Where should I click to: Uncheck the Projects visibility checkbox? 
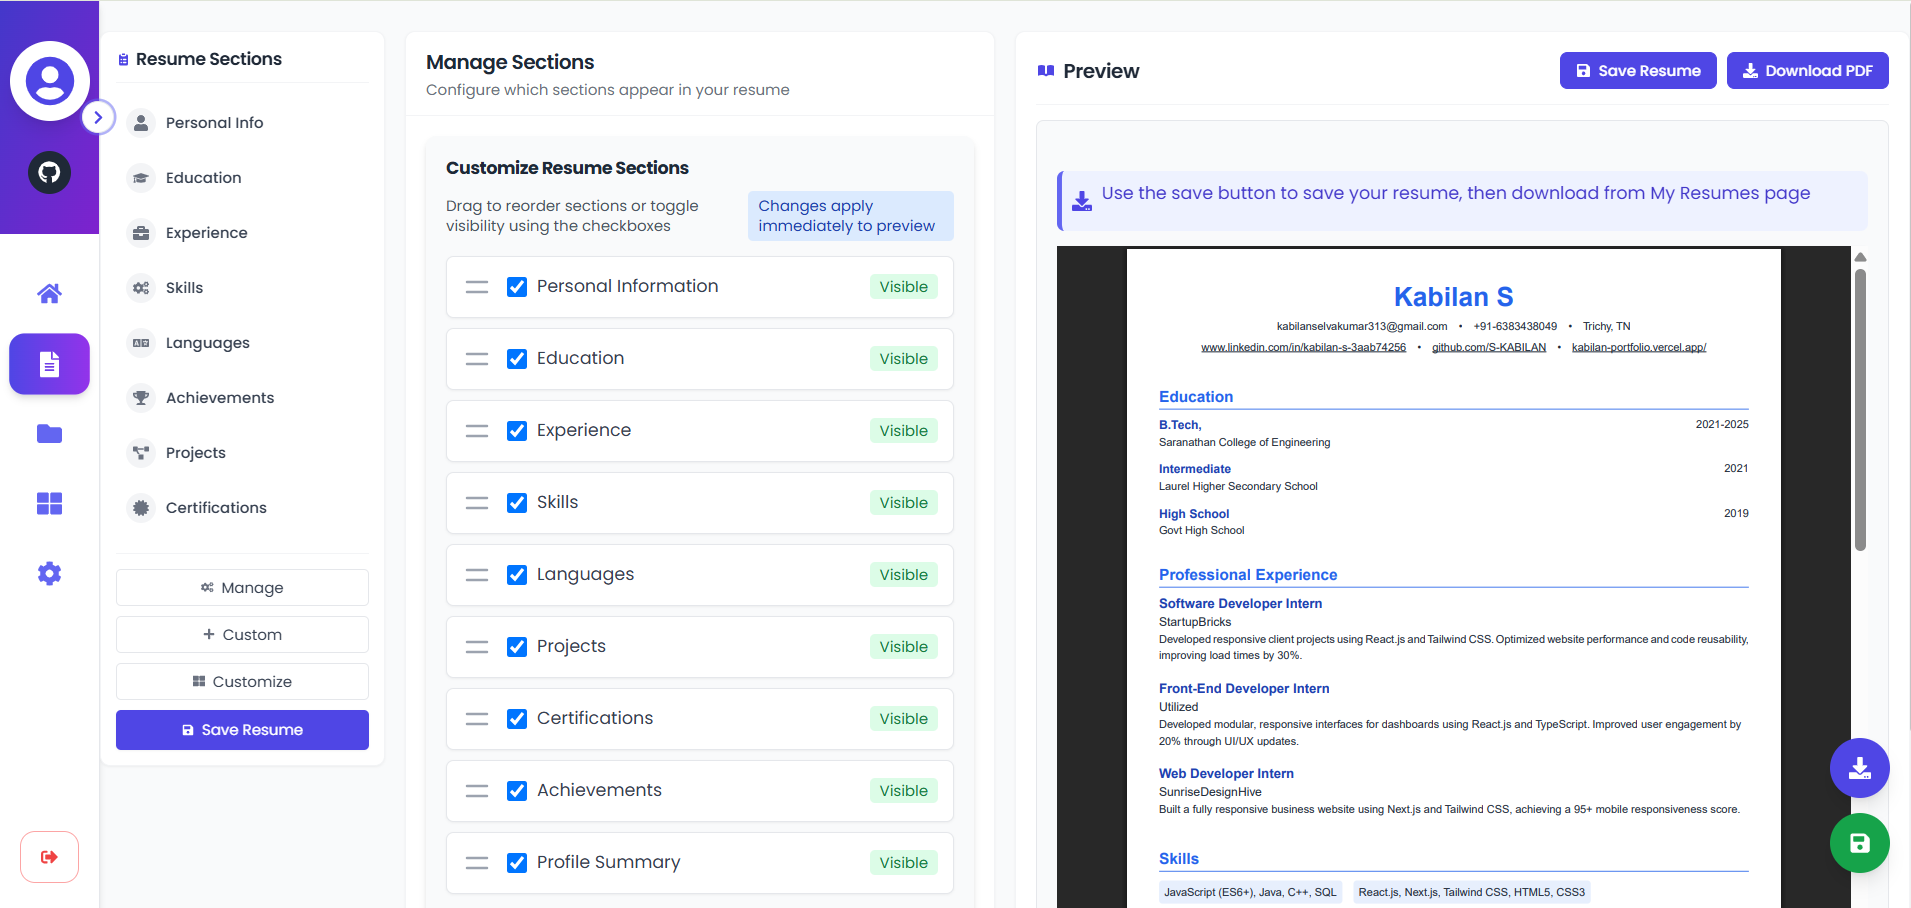coord(517,646)
